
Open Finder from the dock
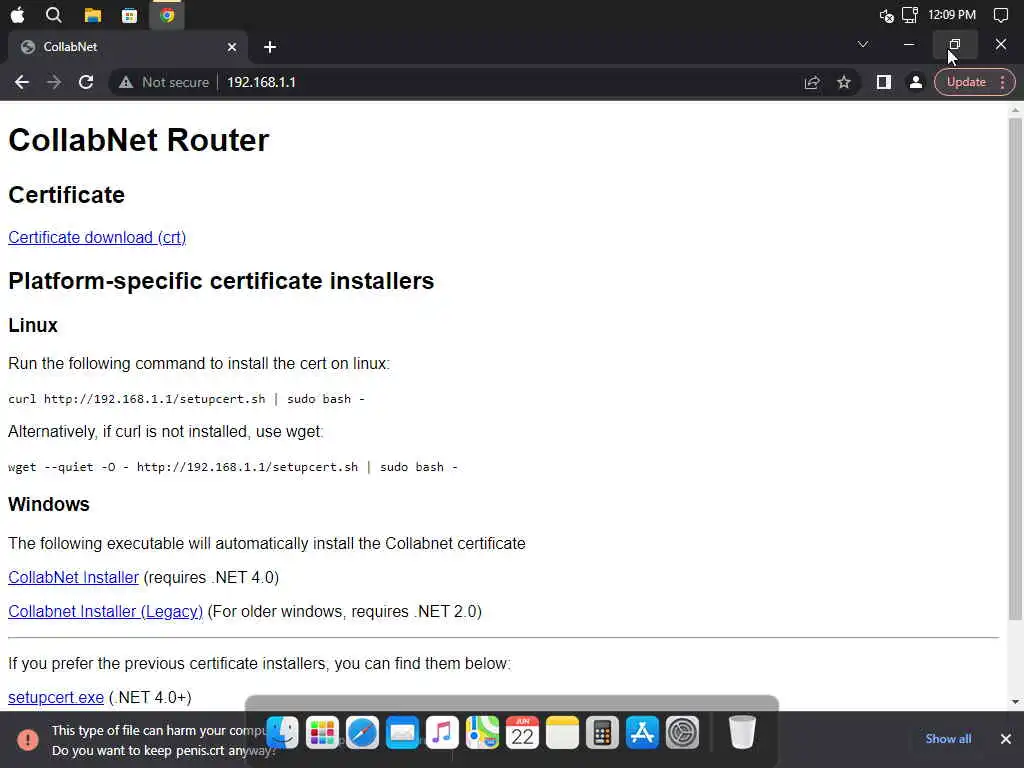tap(282, 732)
